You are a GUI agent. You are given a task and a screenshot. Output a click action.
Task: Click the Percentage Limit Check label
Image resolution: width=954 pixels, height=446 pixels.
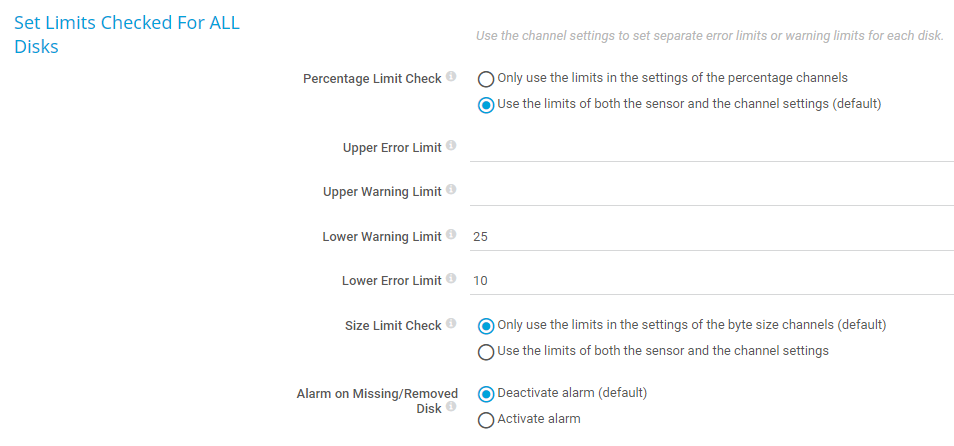pyautogui.click(x=372, y=79)
